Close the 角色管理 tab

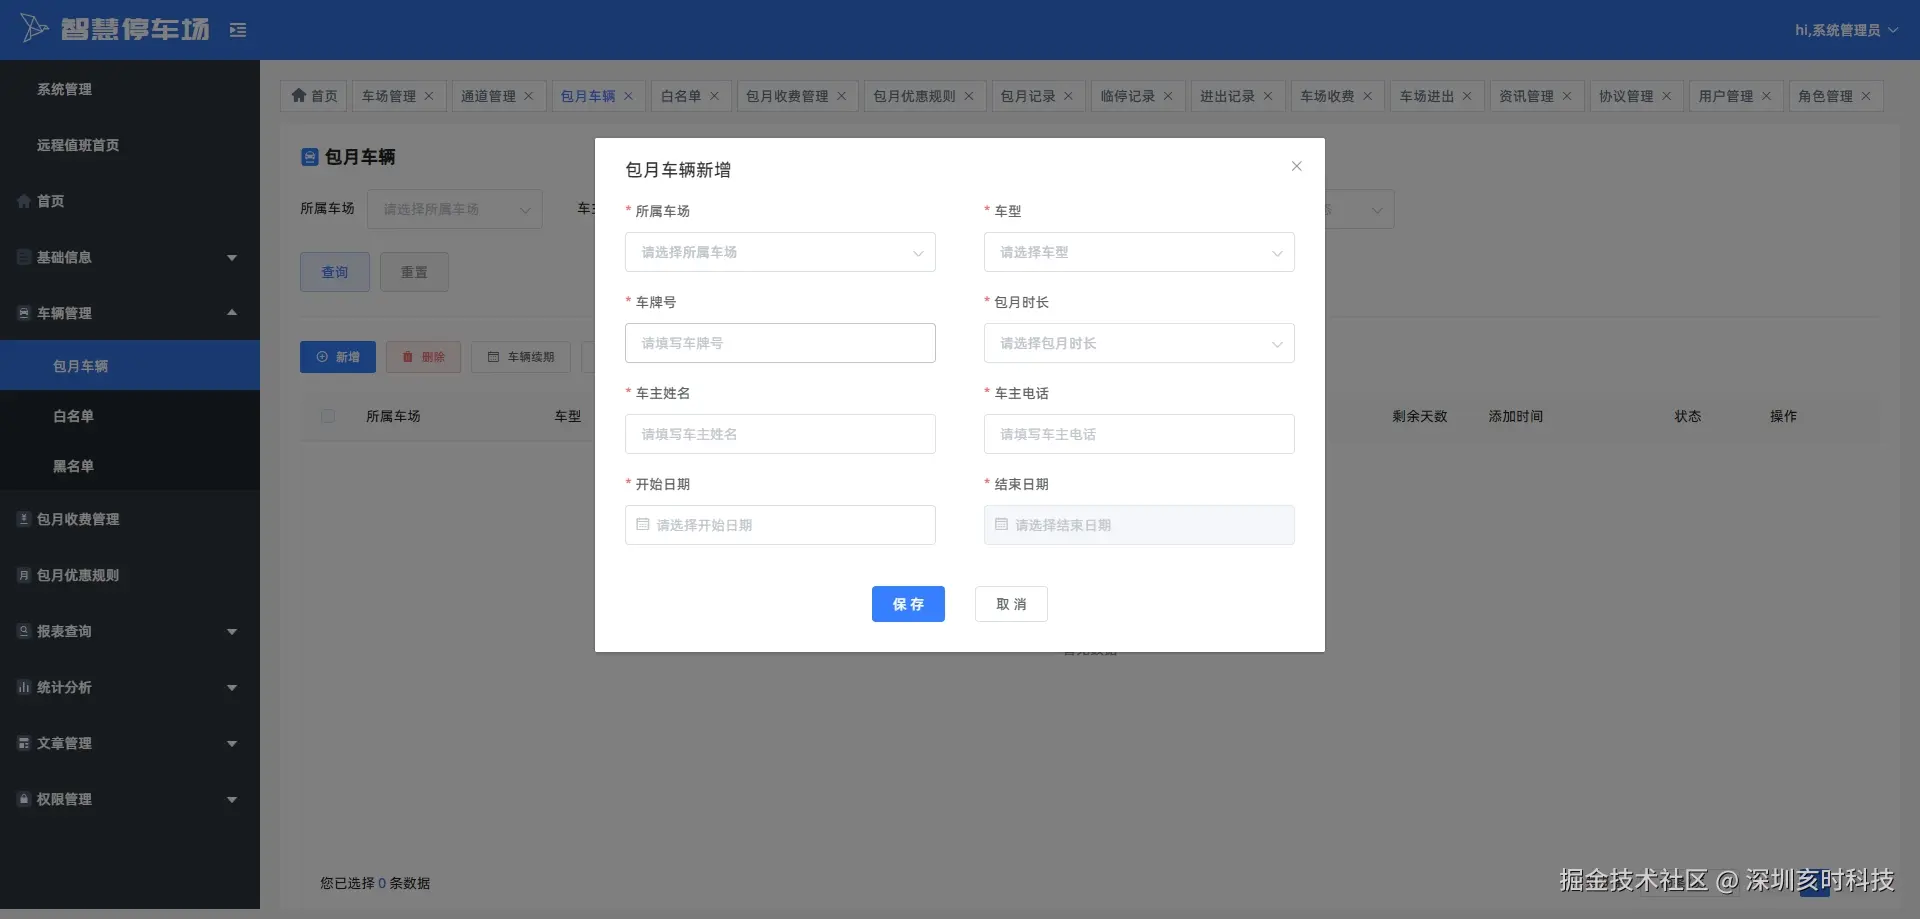[1866, 96]
